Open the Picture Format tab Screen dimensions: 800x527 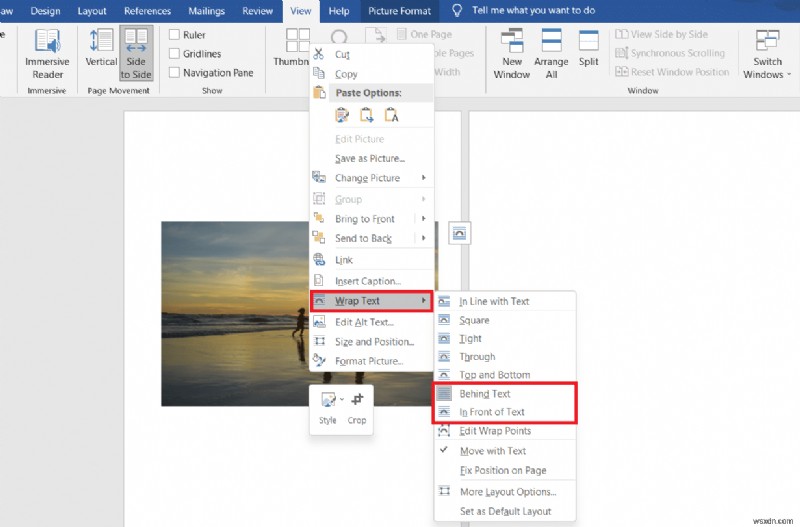tap(399, 11)
